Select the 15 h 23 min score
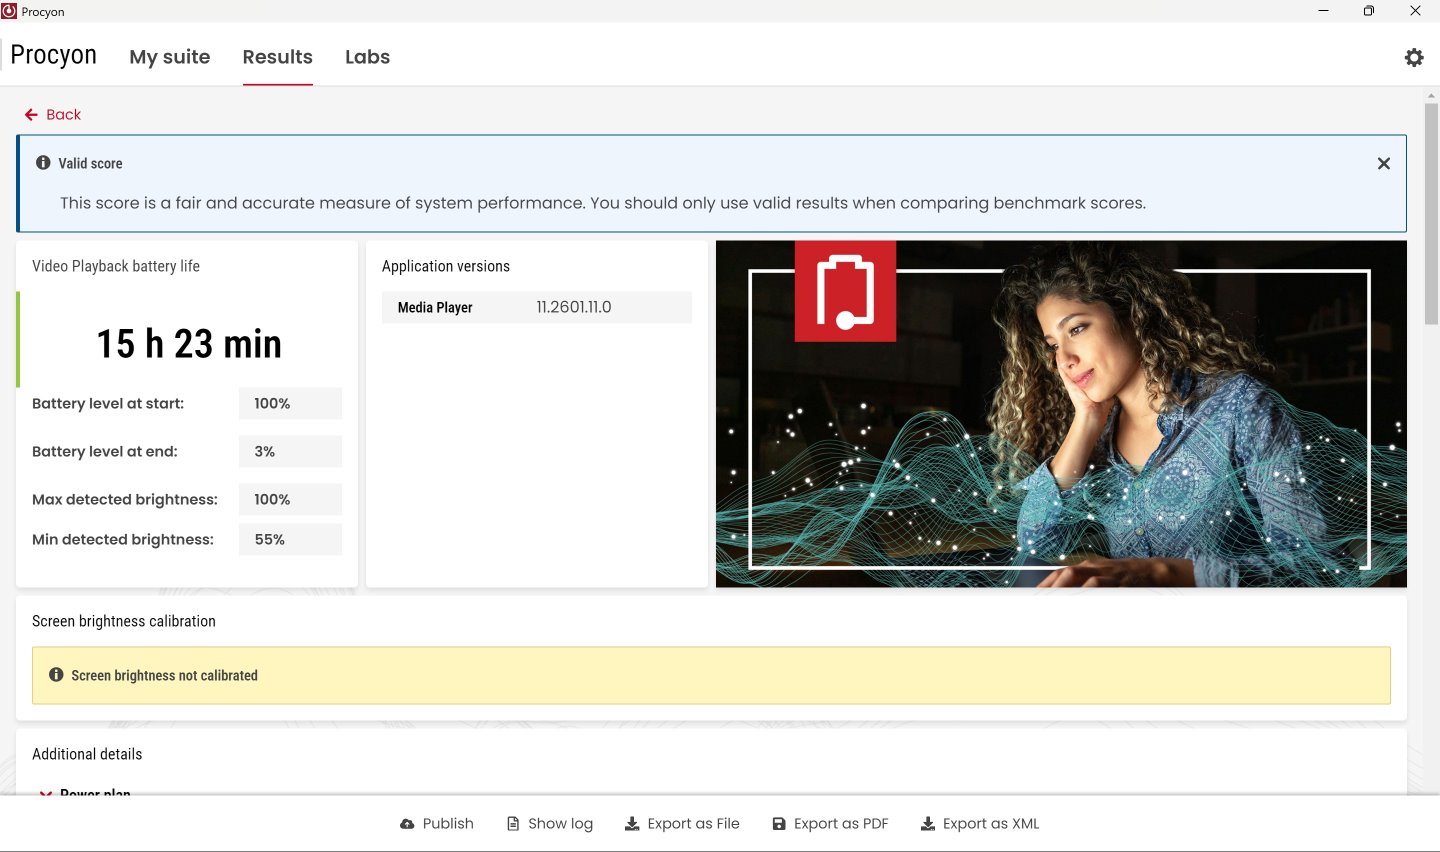The image size is (1440, 852). coord(189,344)
